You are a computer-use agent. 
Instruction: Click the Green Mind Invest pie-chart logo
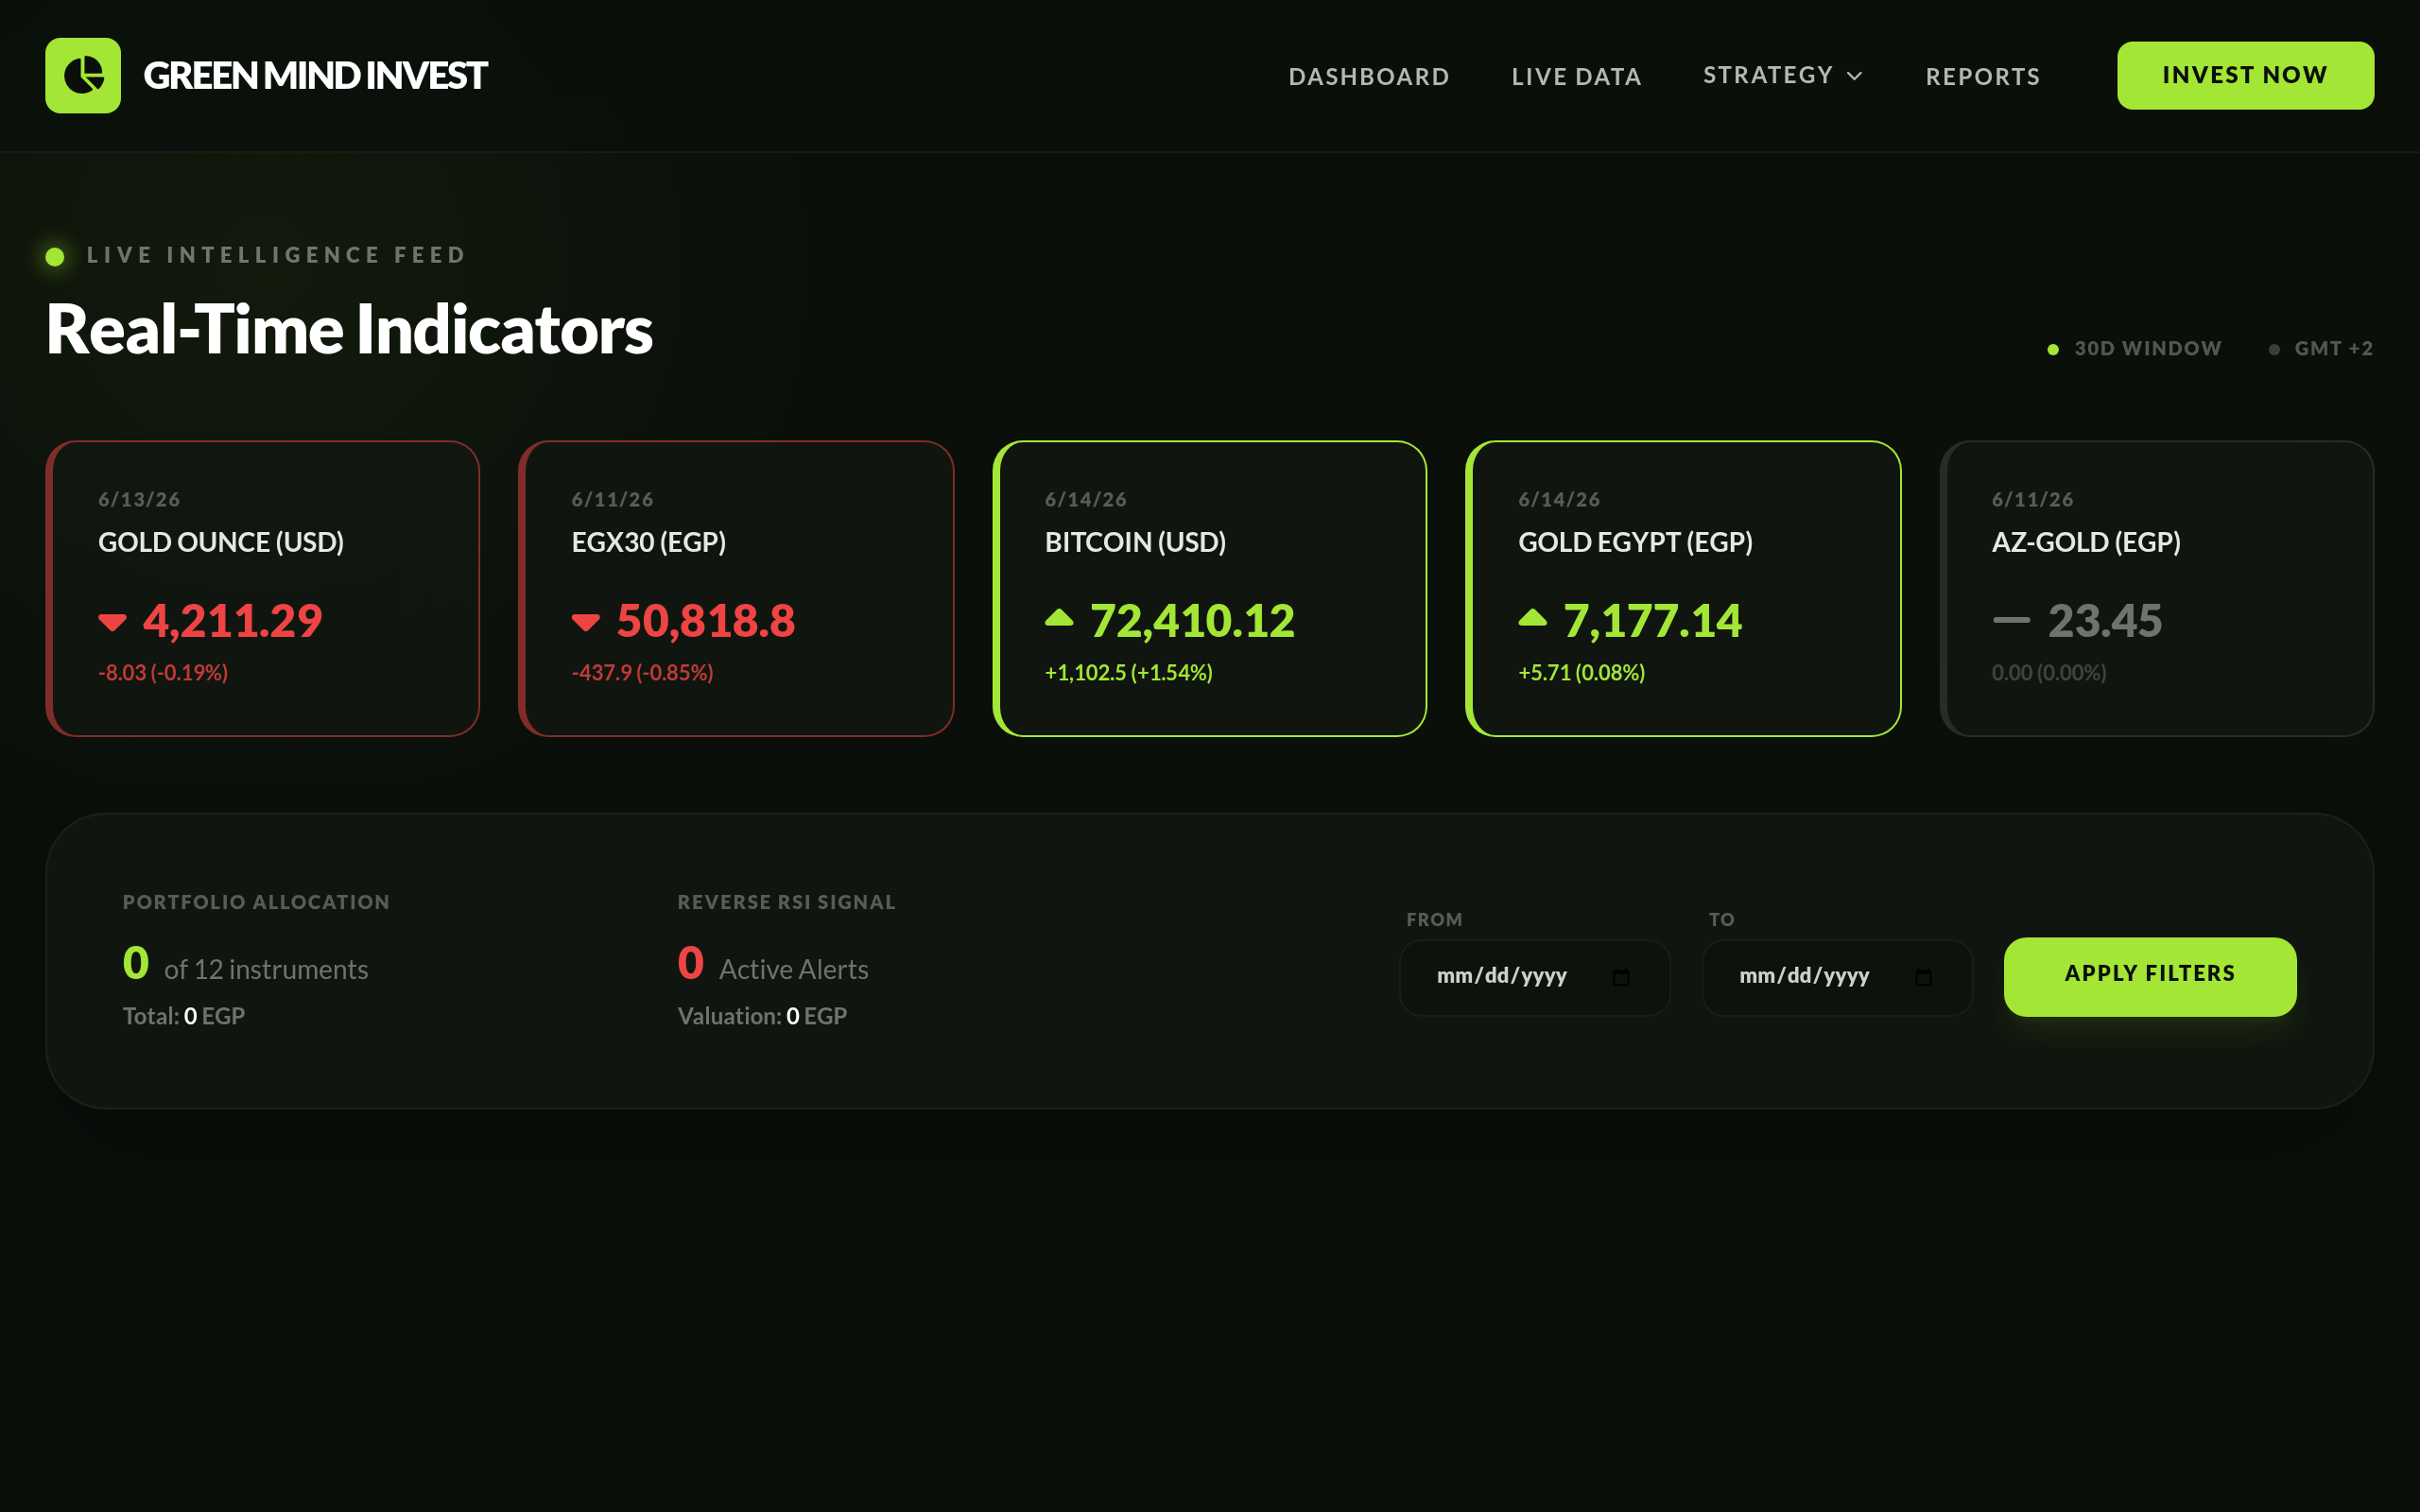point(83,76)
